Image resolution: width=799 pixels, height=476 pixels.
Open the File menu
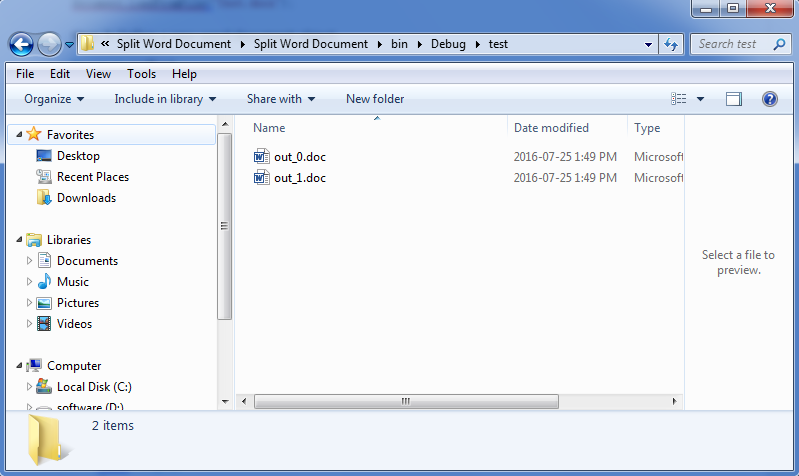click(x=25, y=74)
